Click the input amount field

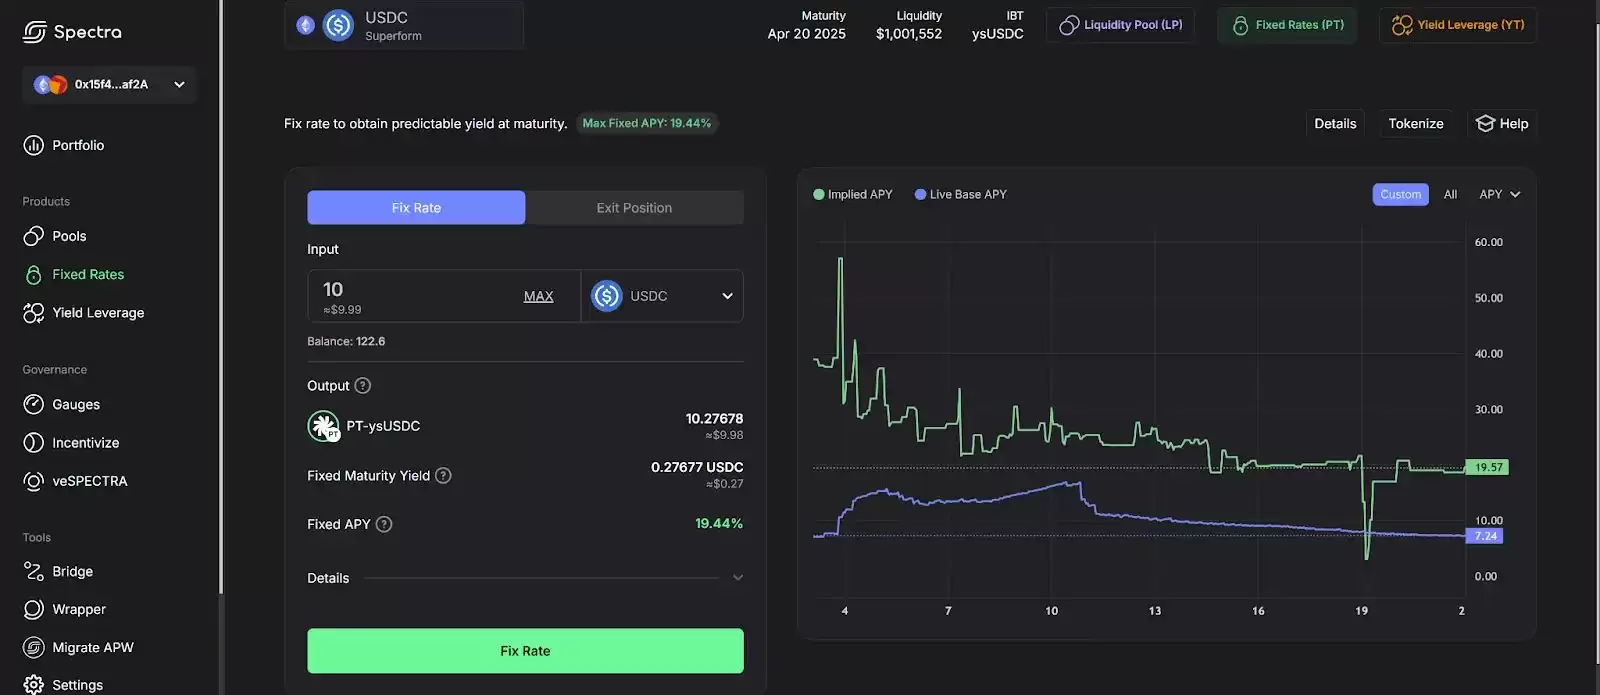point(410,290)
